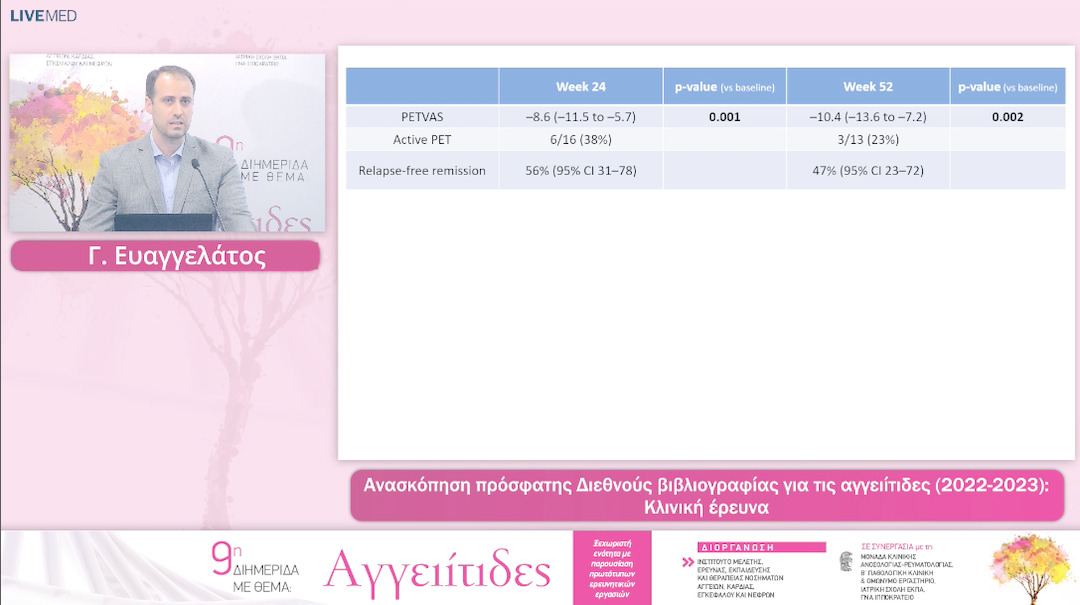
Task: Click the 0.001 p-value cell
Action: 724,117
